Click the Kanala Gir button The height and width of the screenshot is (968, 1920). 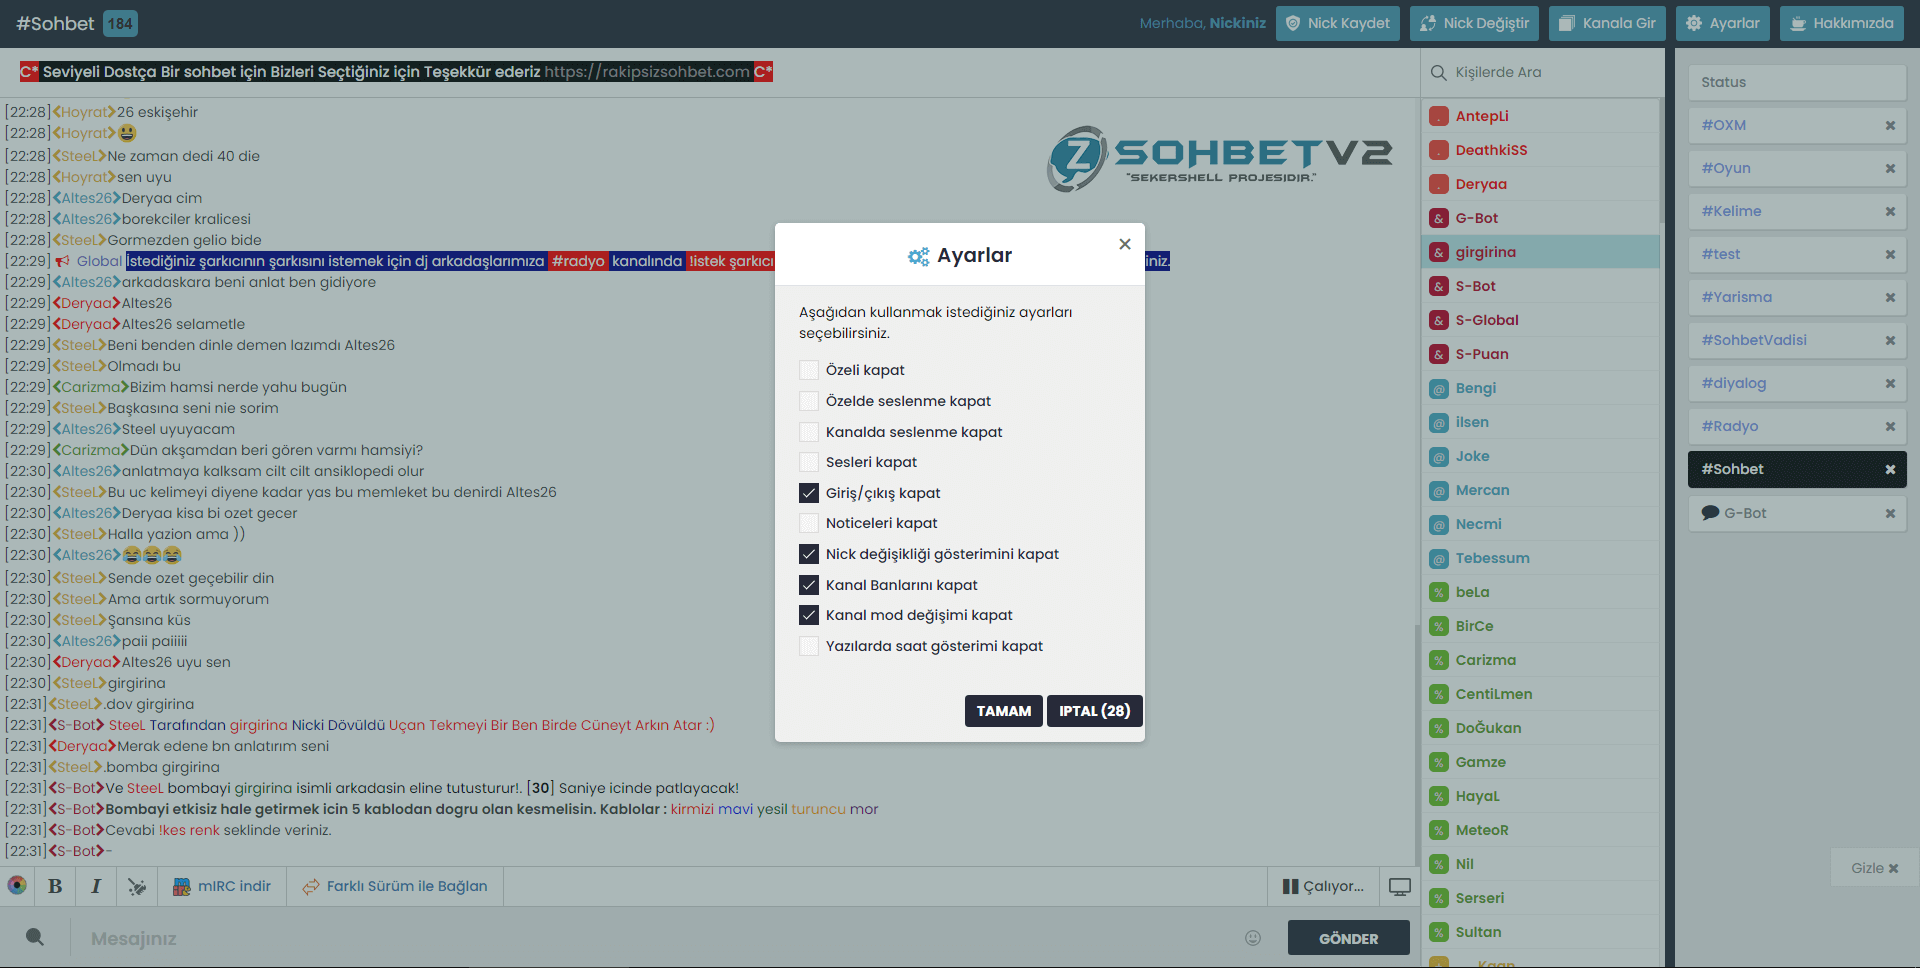pos(1607,23)
